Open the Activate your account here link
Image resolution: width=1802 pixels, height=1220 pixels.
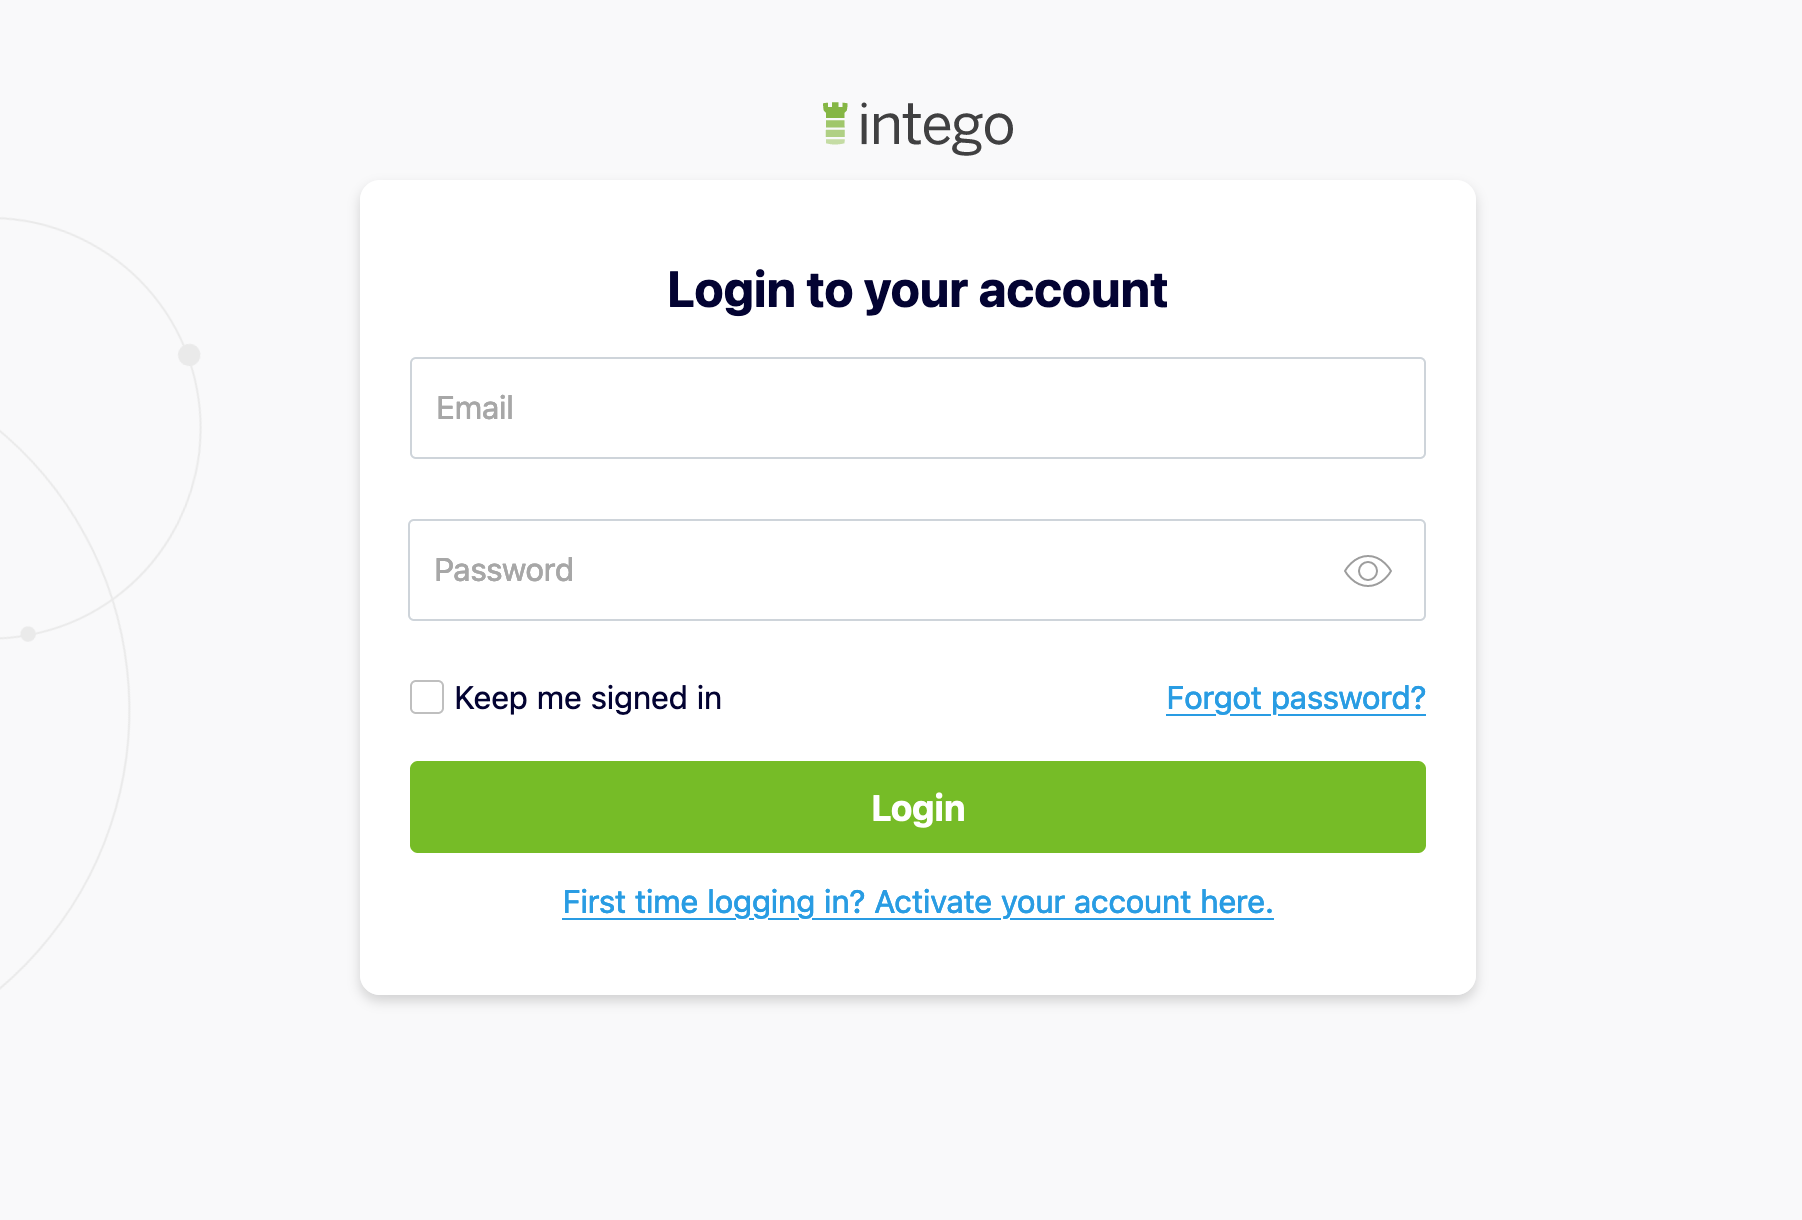[1073, 902]
